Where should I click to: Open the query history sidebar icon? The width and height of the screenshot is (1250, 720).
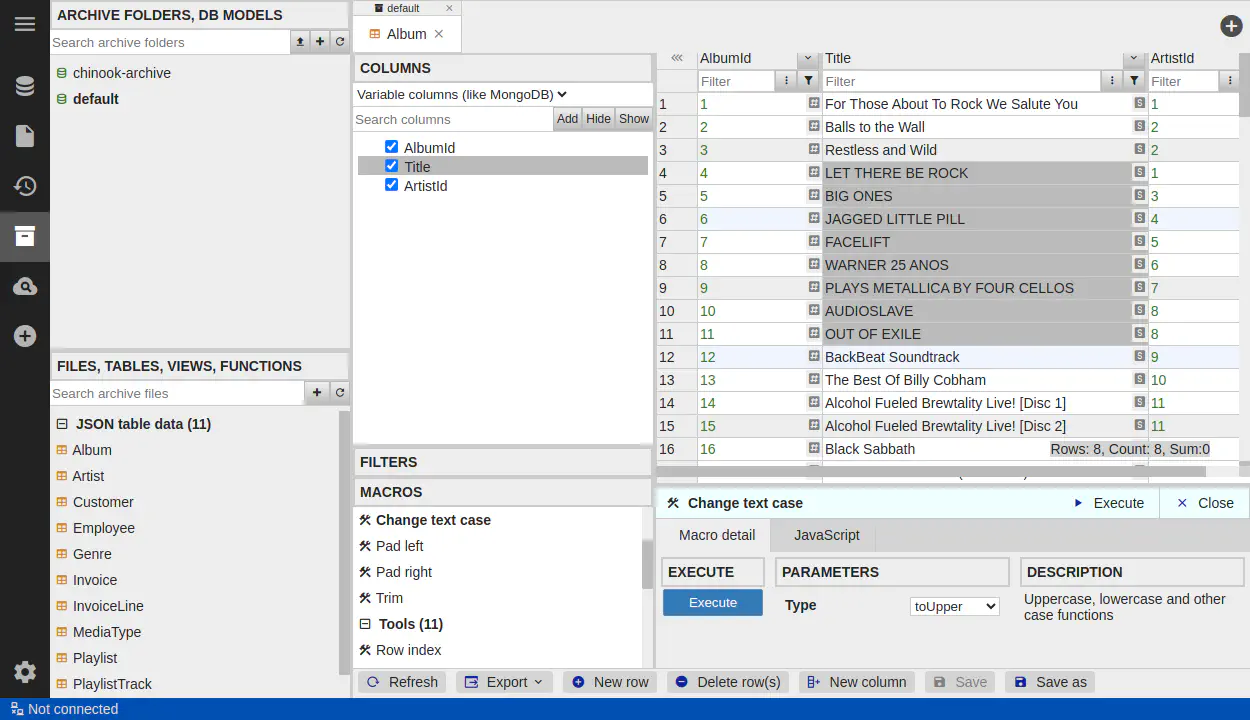(x=25, y=186)
